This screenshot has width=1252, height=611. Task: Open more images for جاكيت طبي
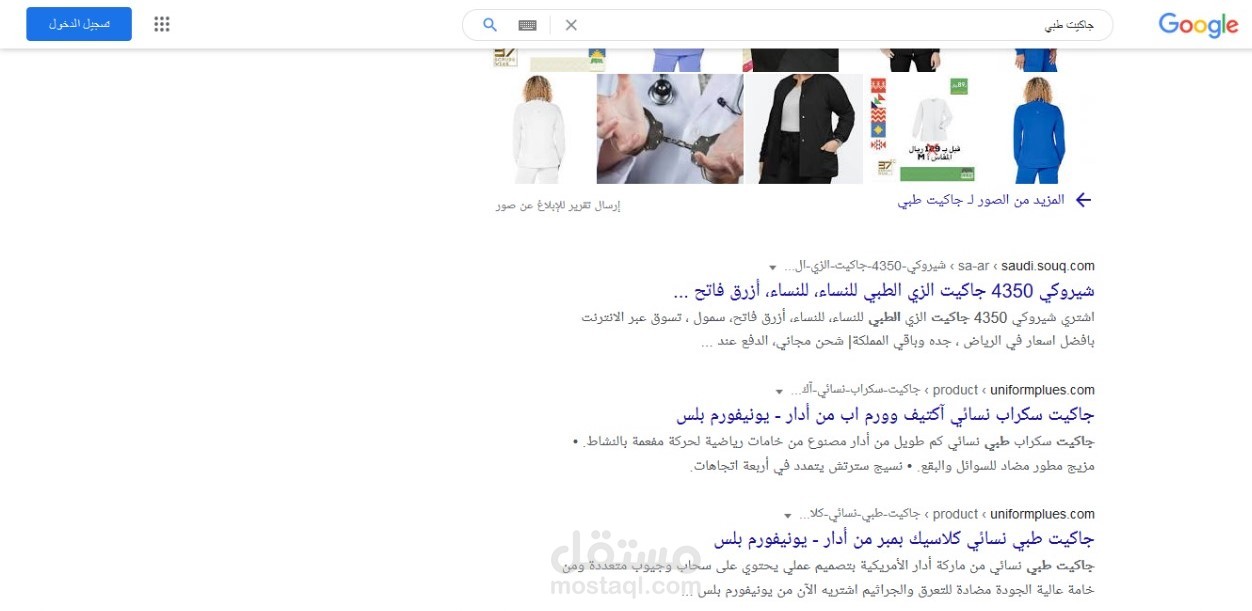coord(981,200)
